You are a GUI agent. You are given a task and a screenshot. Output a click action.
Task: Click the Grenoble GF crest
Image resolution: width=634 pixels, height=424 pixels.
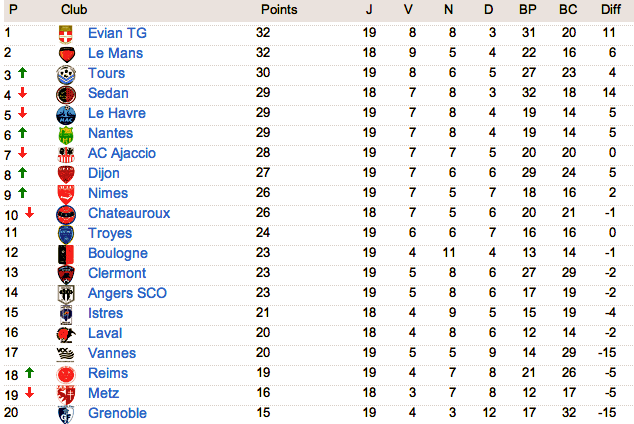pyautogui.click(x=66, y=414)
